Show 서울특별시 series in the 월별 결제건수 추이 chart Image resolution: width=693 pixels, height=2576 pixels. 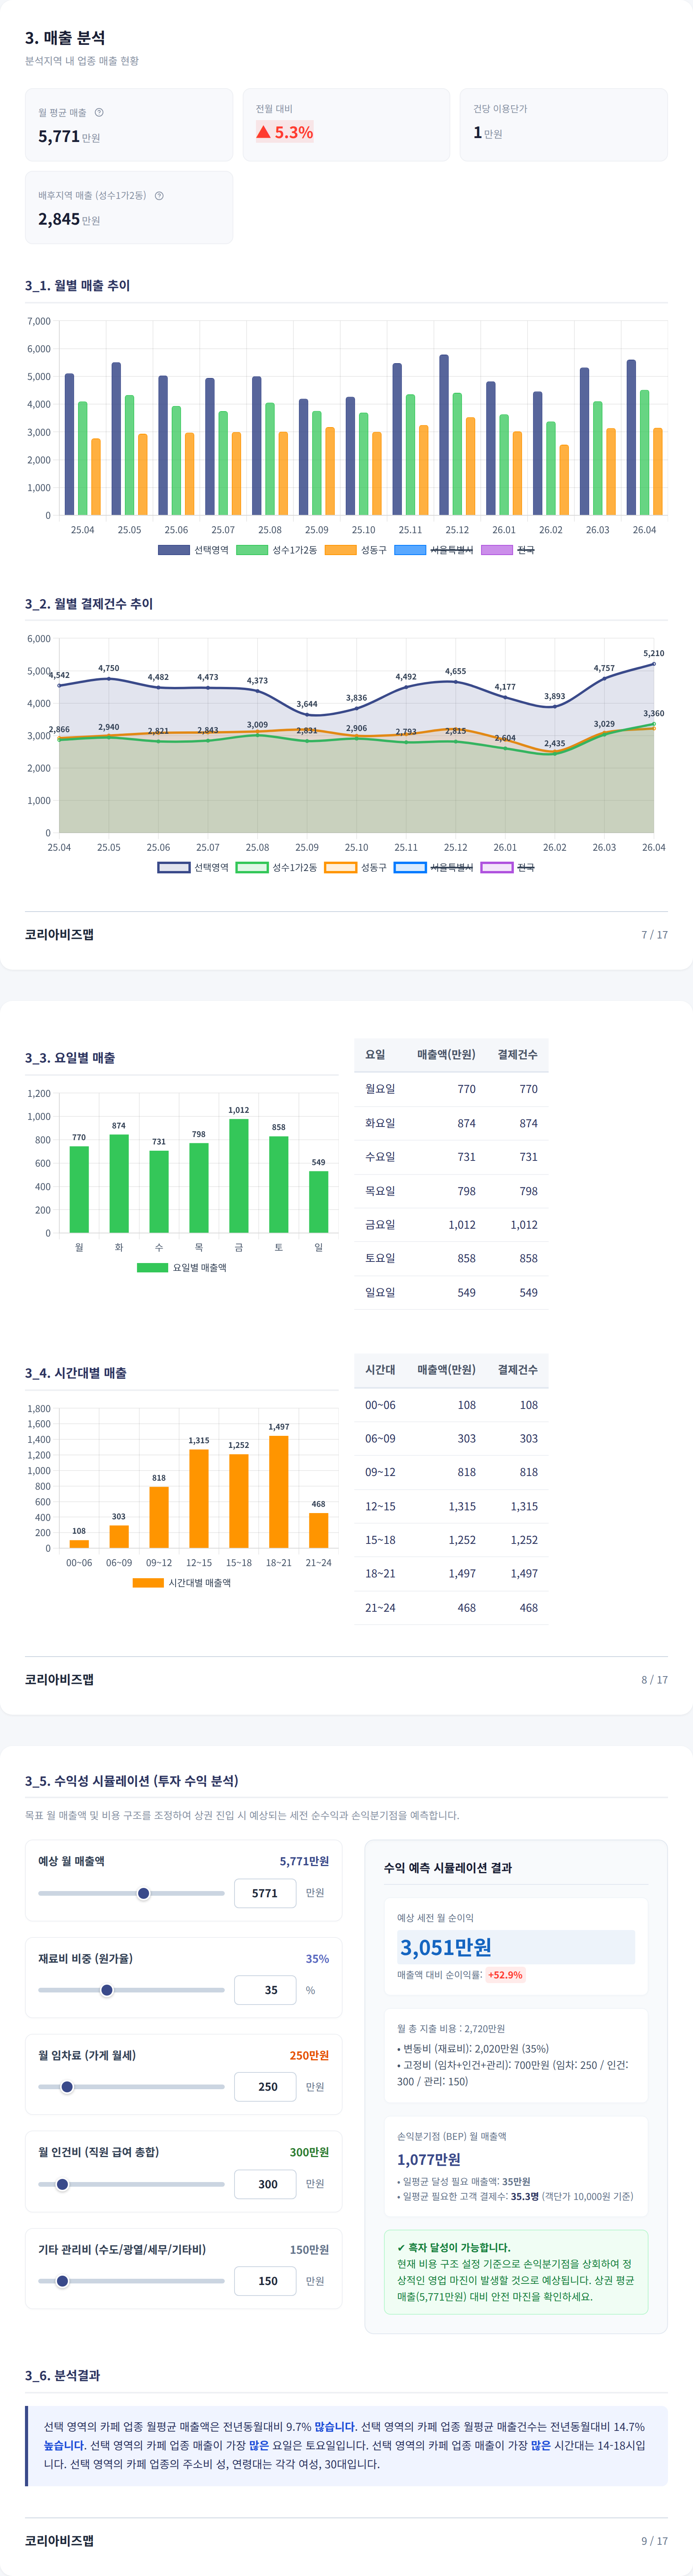(434, 867)
